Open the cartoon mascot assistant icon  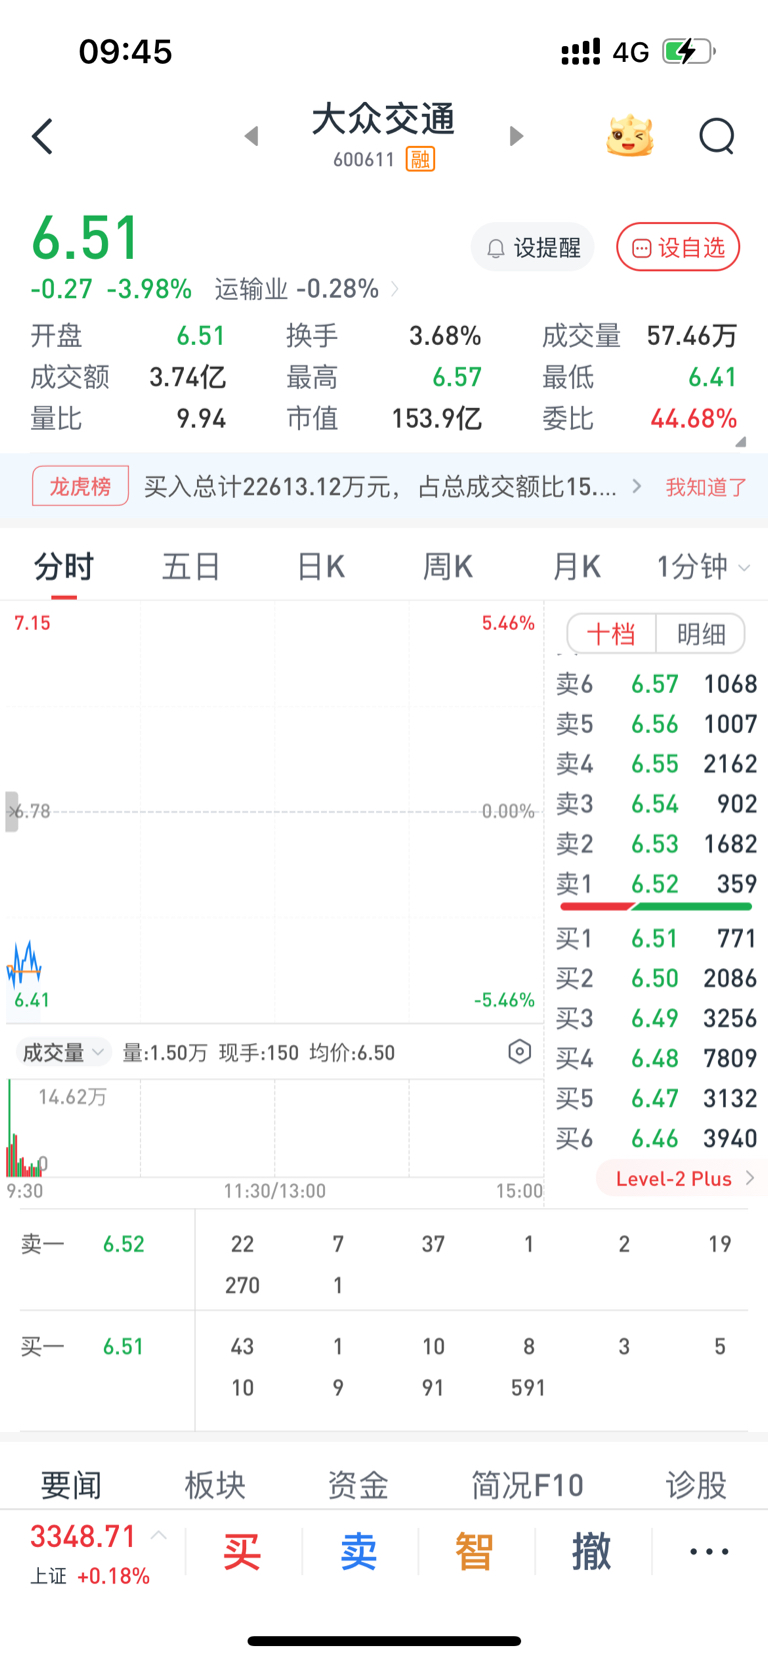pos(630,136)
